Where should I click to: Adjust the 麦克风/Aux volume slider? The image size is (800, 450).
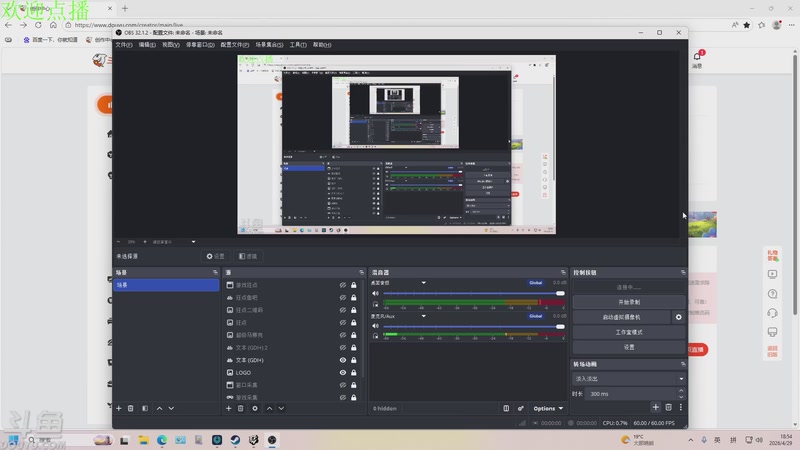(x=474, y=326)
